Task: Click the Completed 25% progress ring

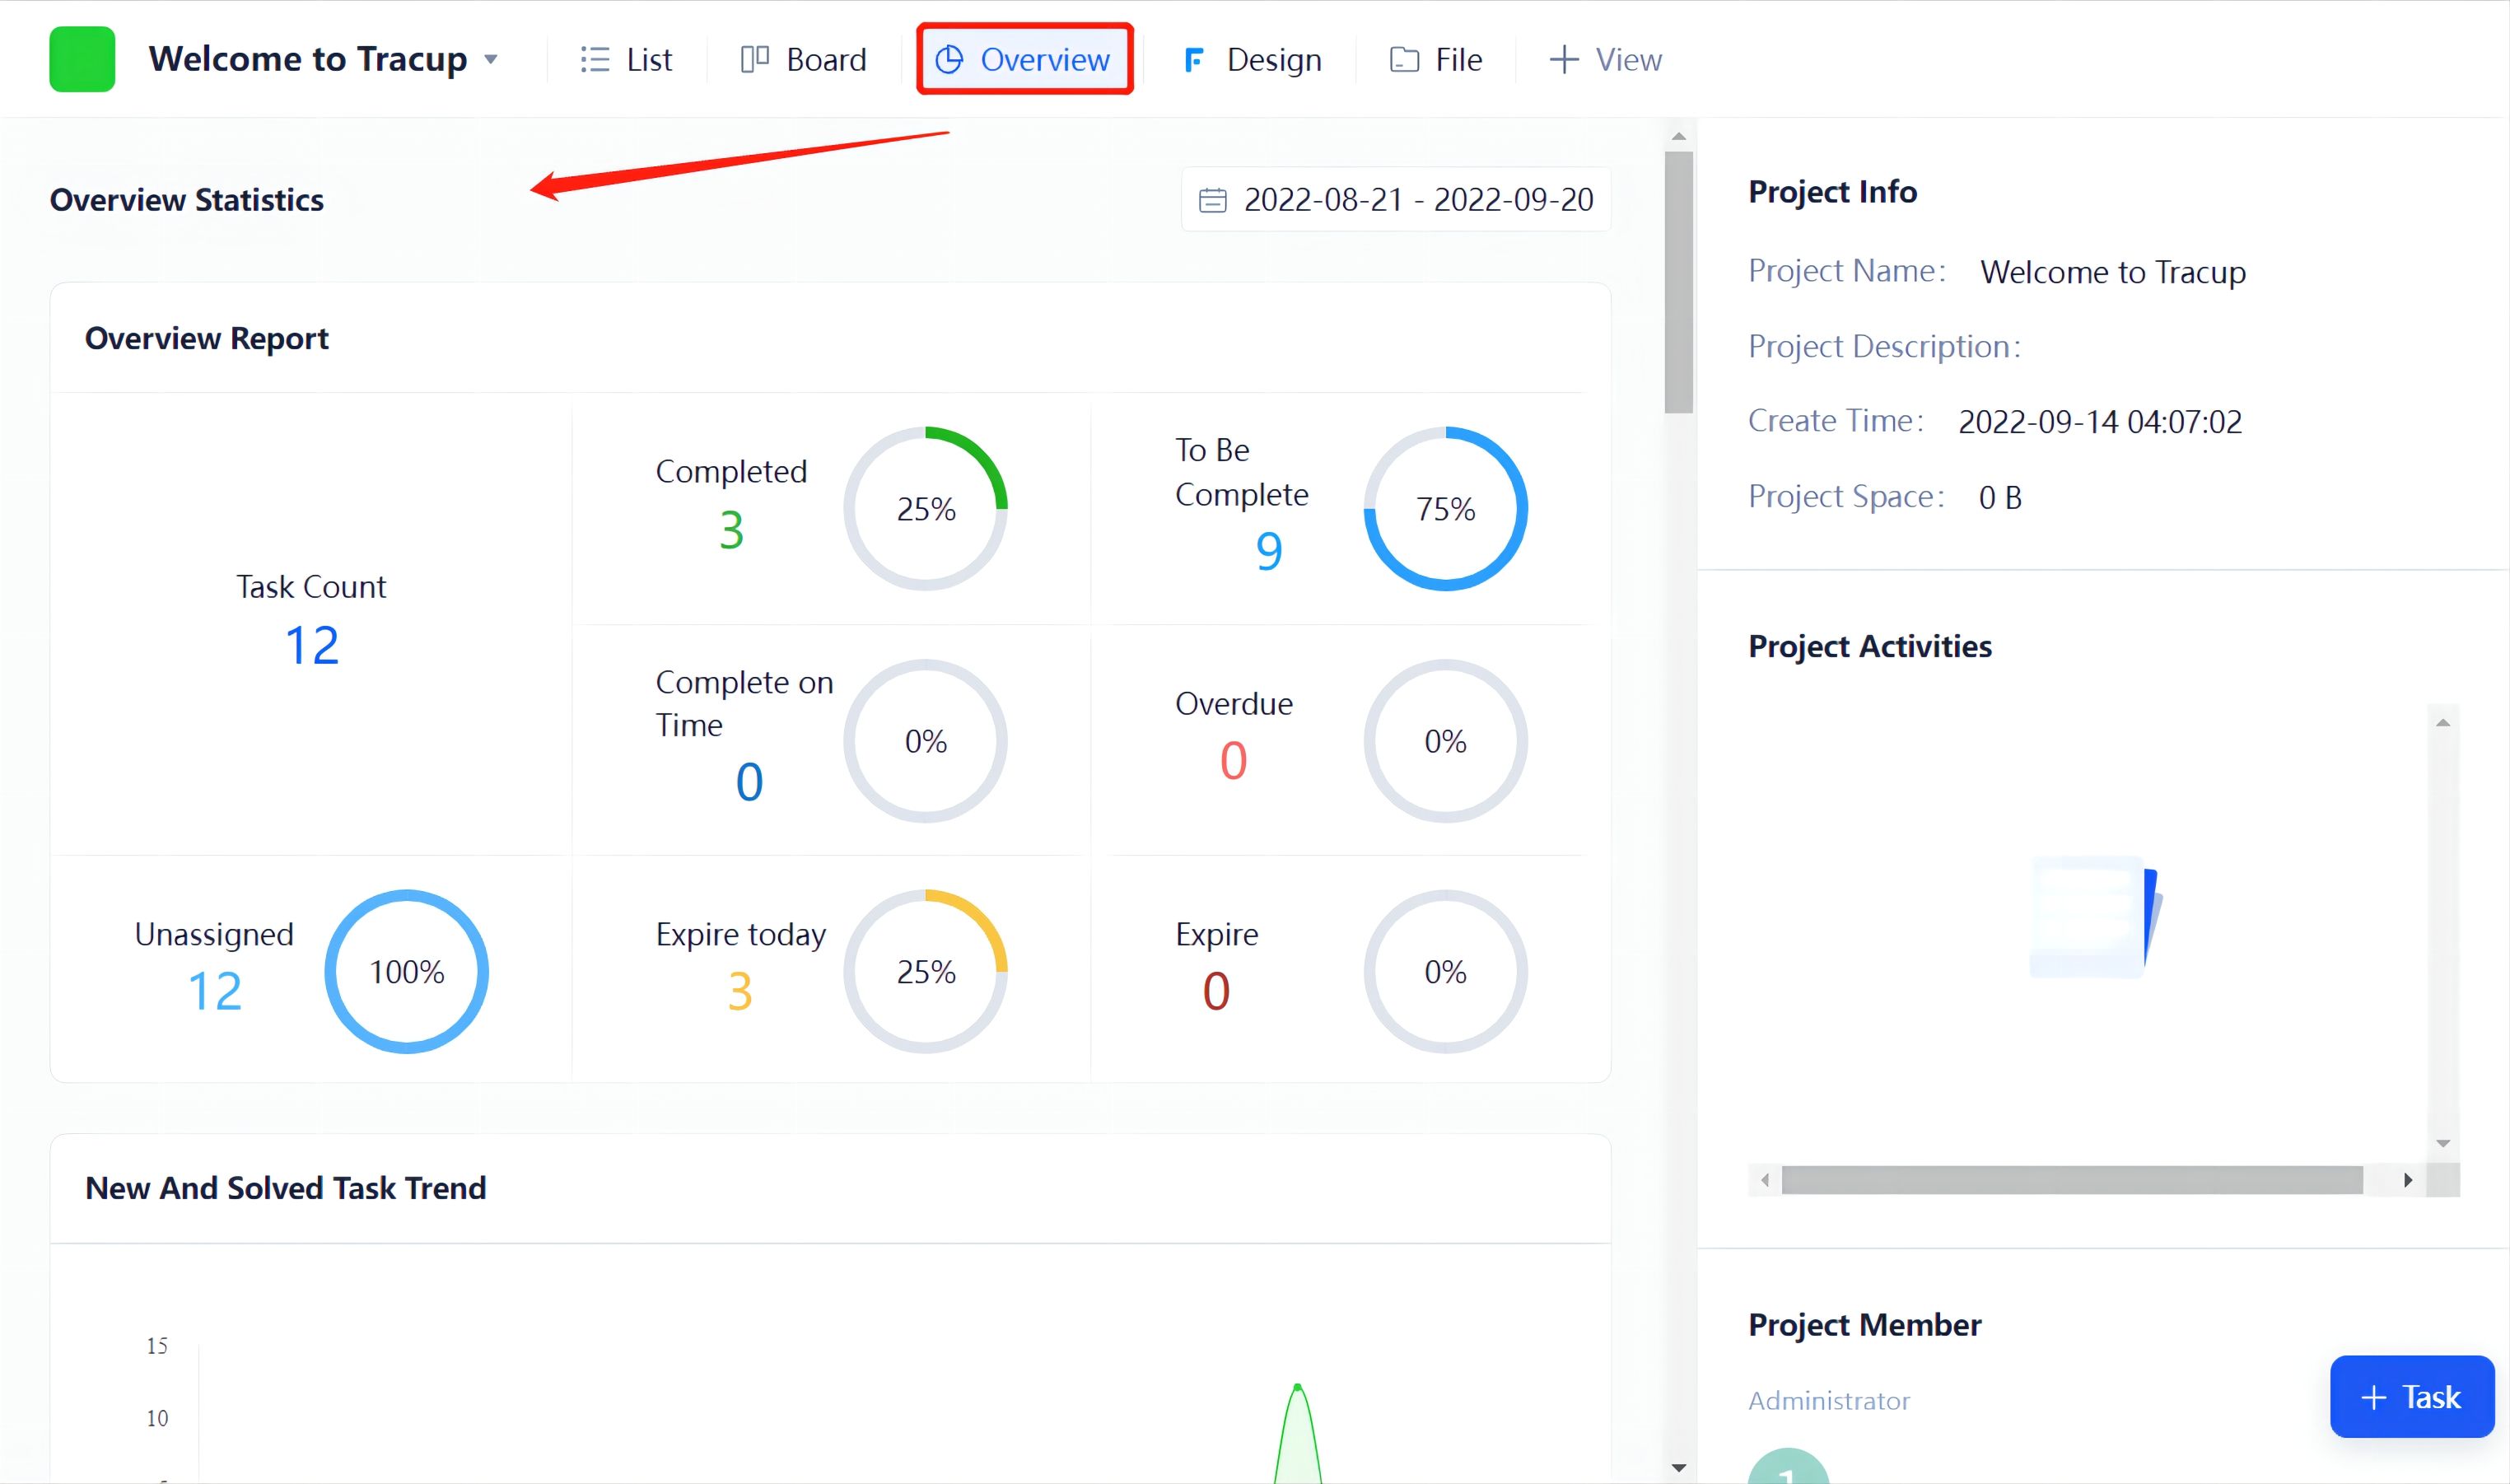Action: tap(925, 508)
